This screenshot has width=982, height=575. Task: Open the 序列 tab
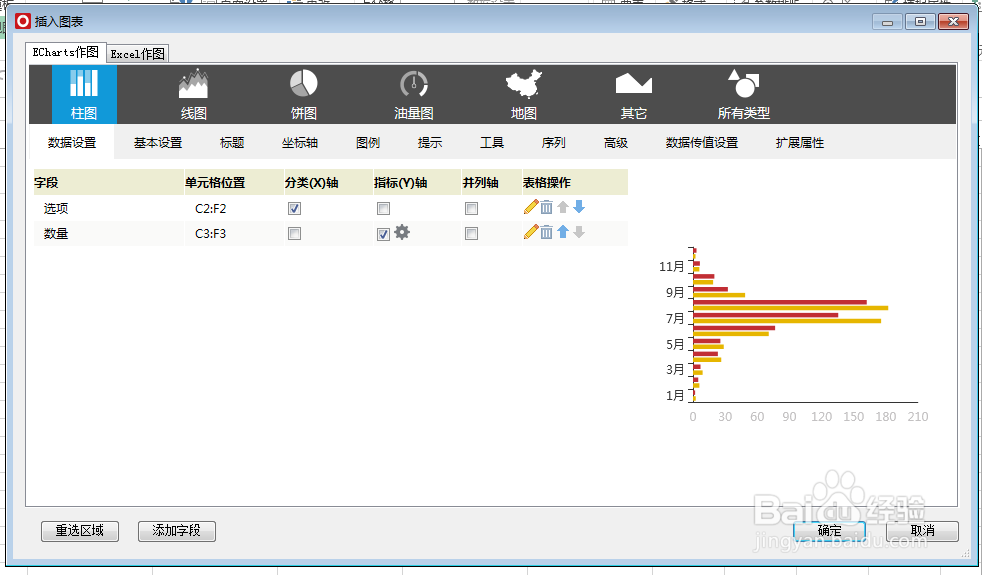[554, 143]
